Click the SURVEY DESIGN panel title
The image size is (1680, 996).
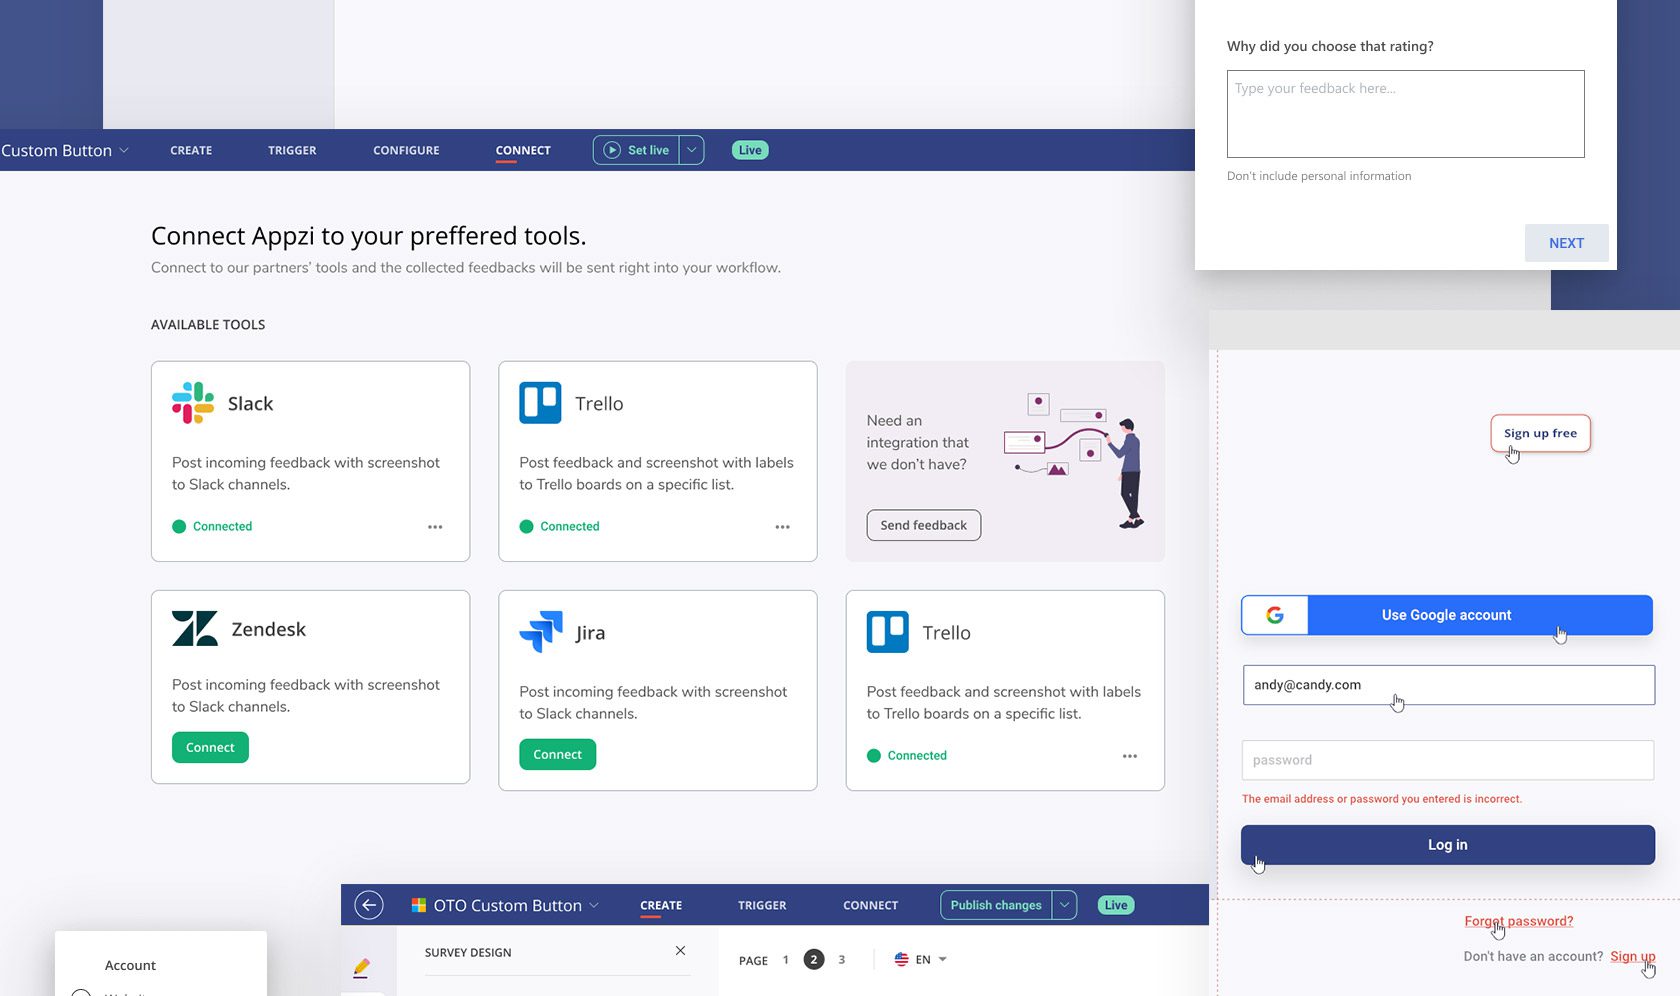[x=468, y=952]
